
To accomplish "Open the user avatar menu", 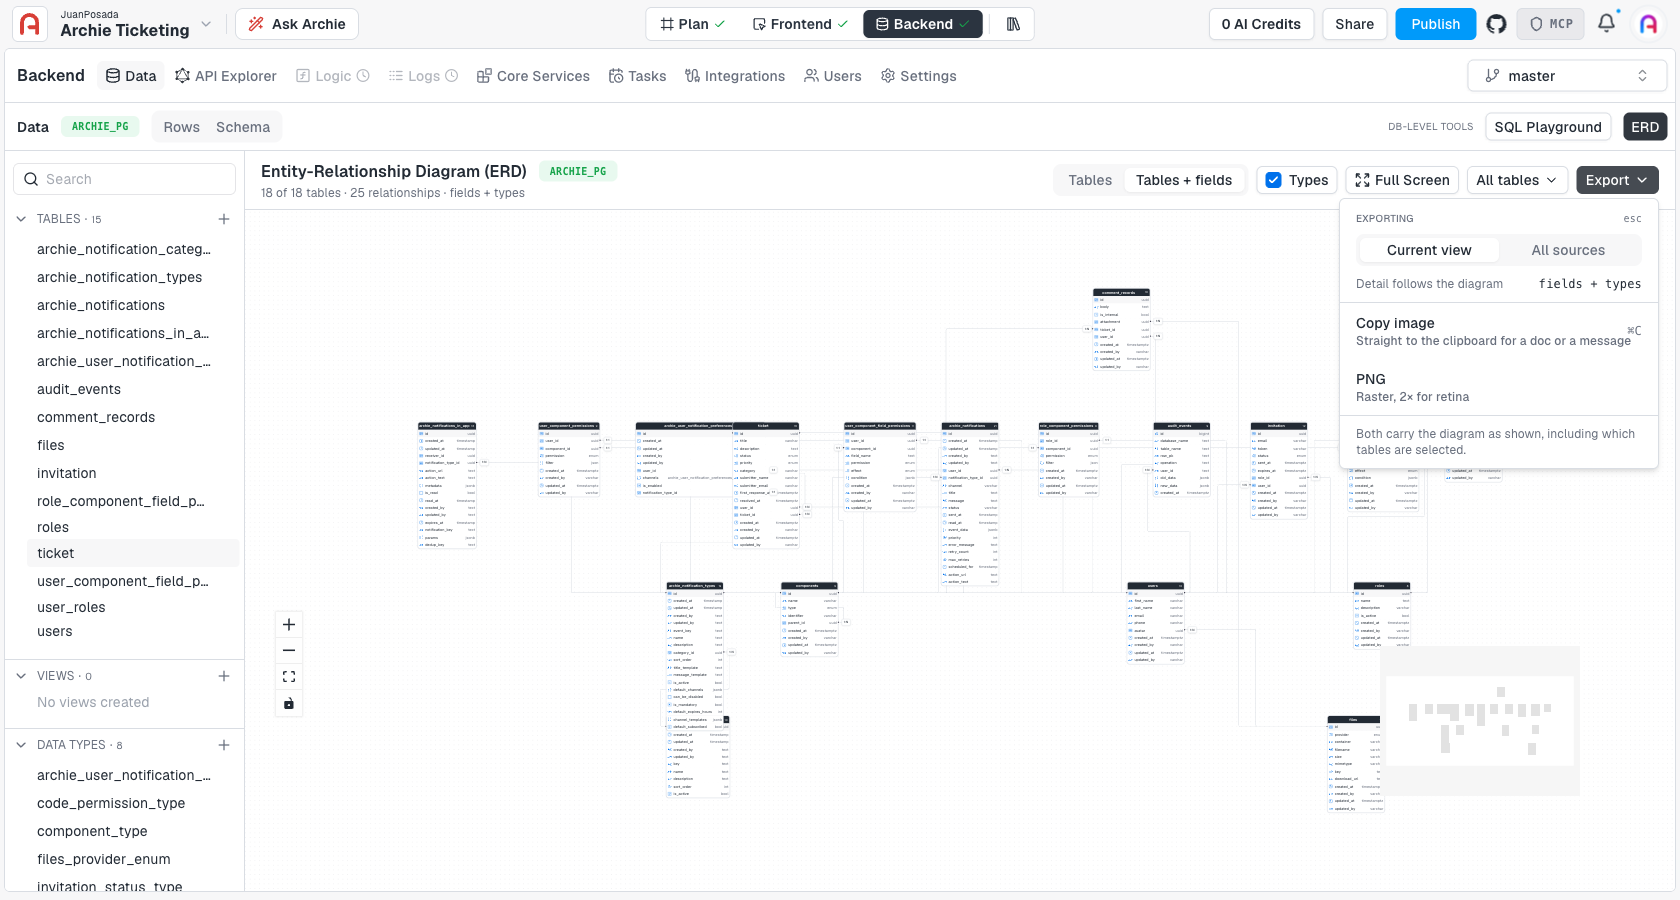I will coord(1649,24).
